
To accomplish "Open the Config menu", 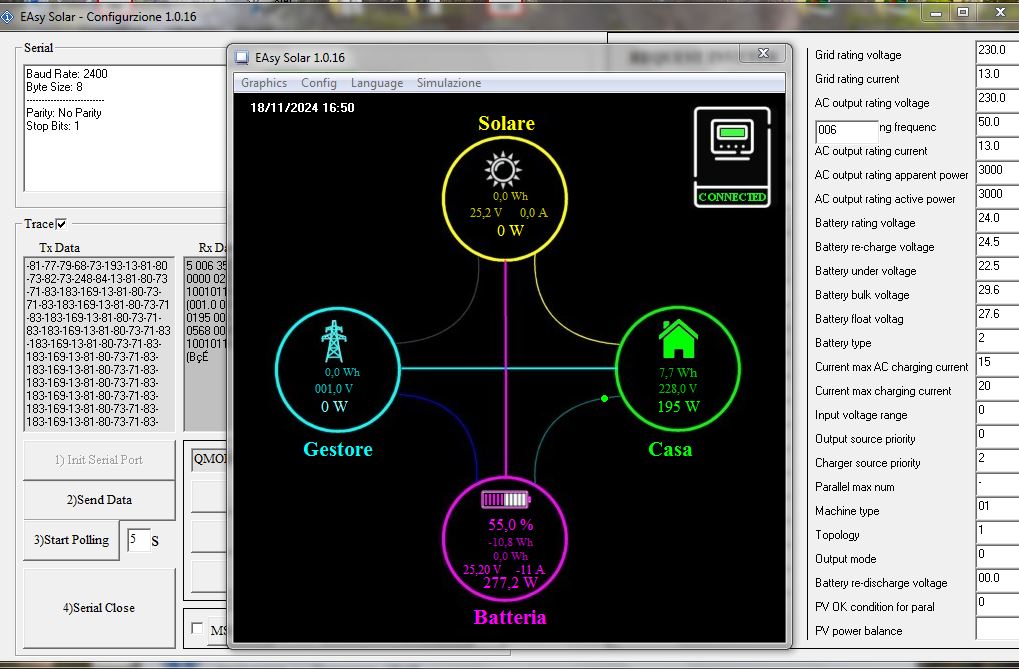I will 319,83.
